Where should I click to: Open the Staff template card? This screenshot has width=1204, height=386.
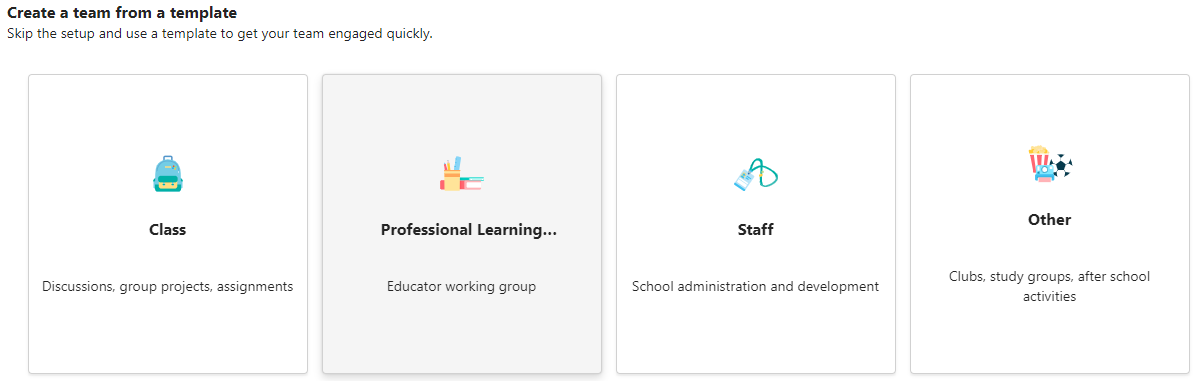pyautogui.click(x=756, y=224)
